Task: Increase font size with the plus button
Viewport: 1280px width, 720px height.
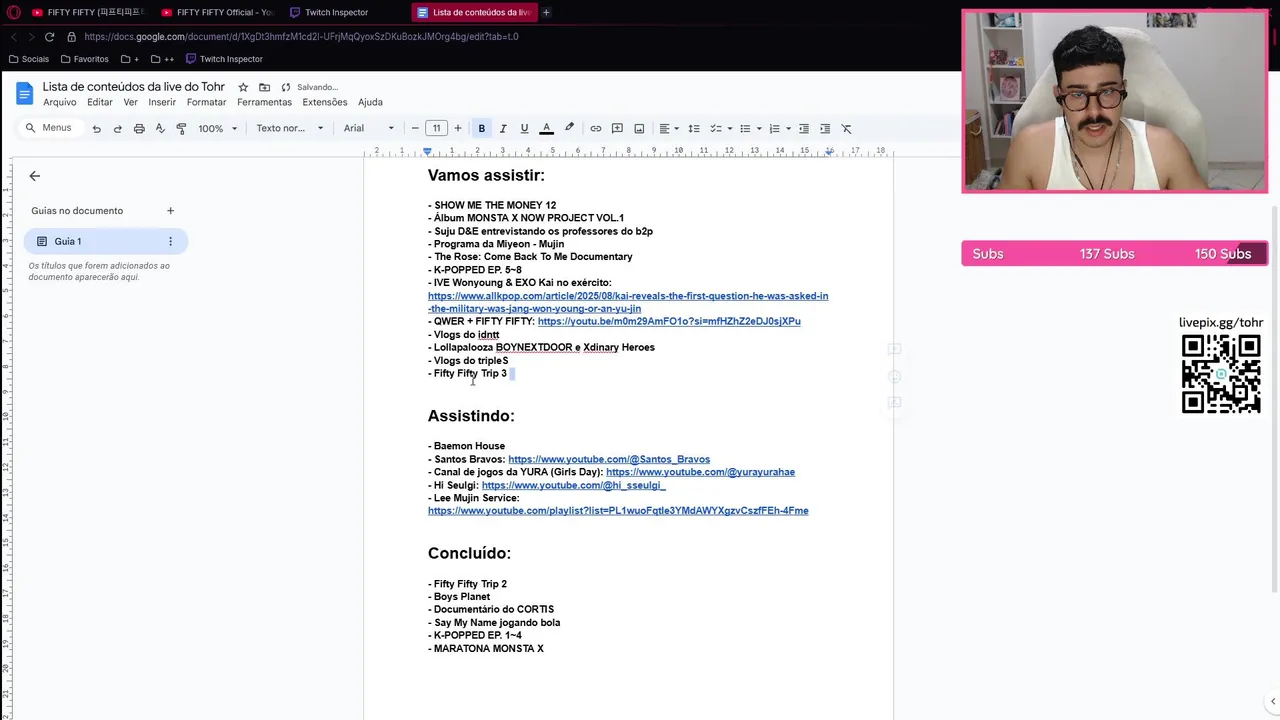Action: pyautogui.click(x=458, y=129)
